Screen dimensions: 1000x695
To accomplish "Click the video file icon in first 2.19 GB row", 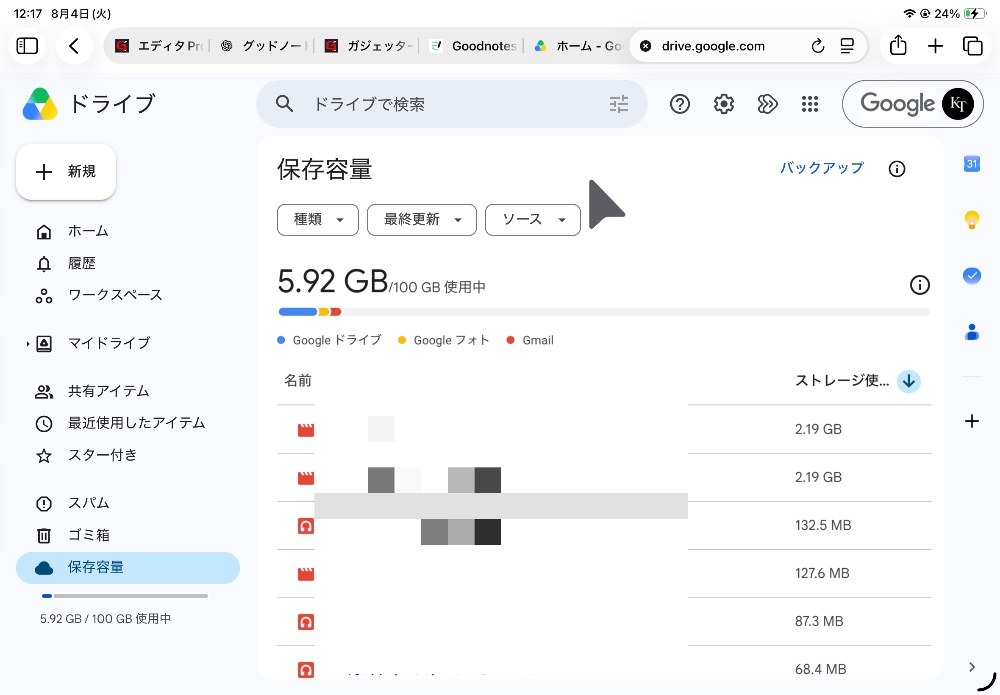I will [306, 430].
